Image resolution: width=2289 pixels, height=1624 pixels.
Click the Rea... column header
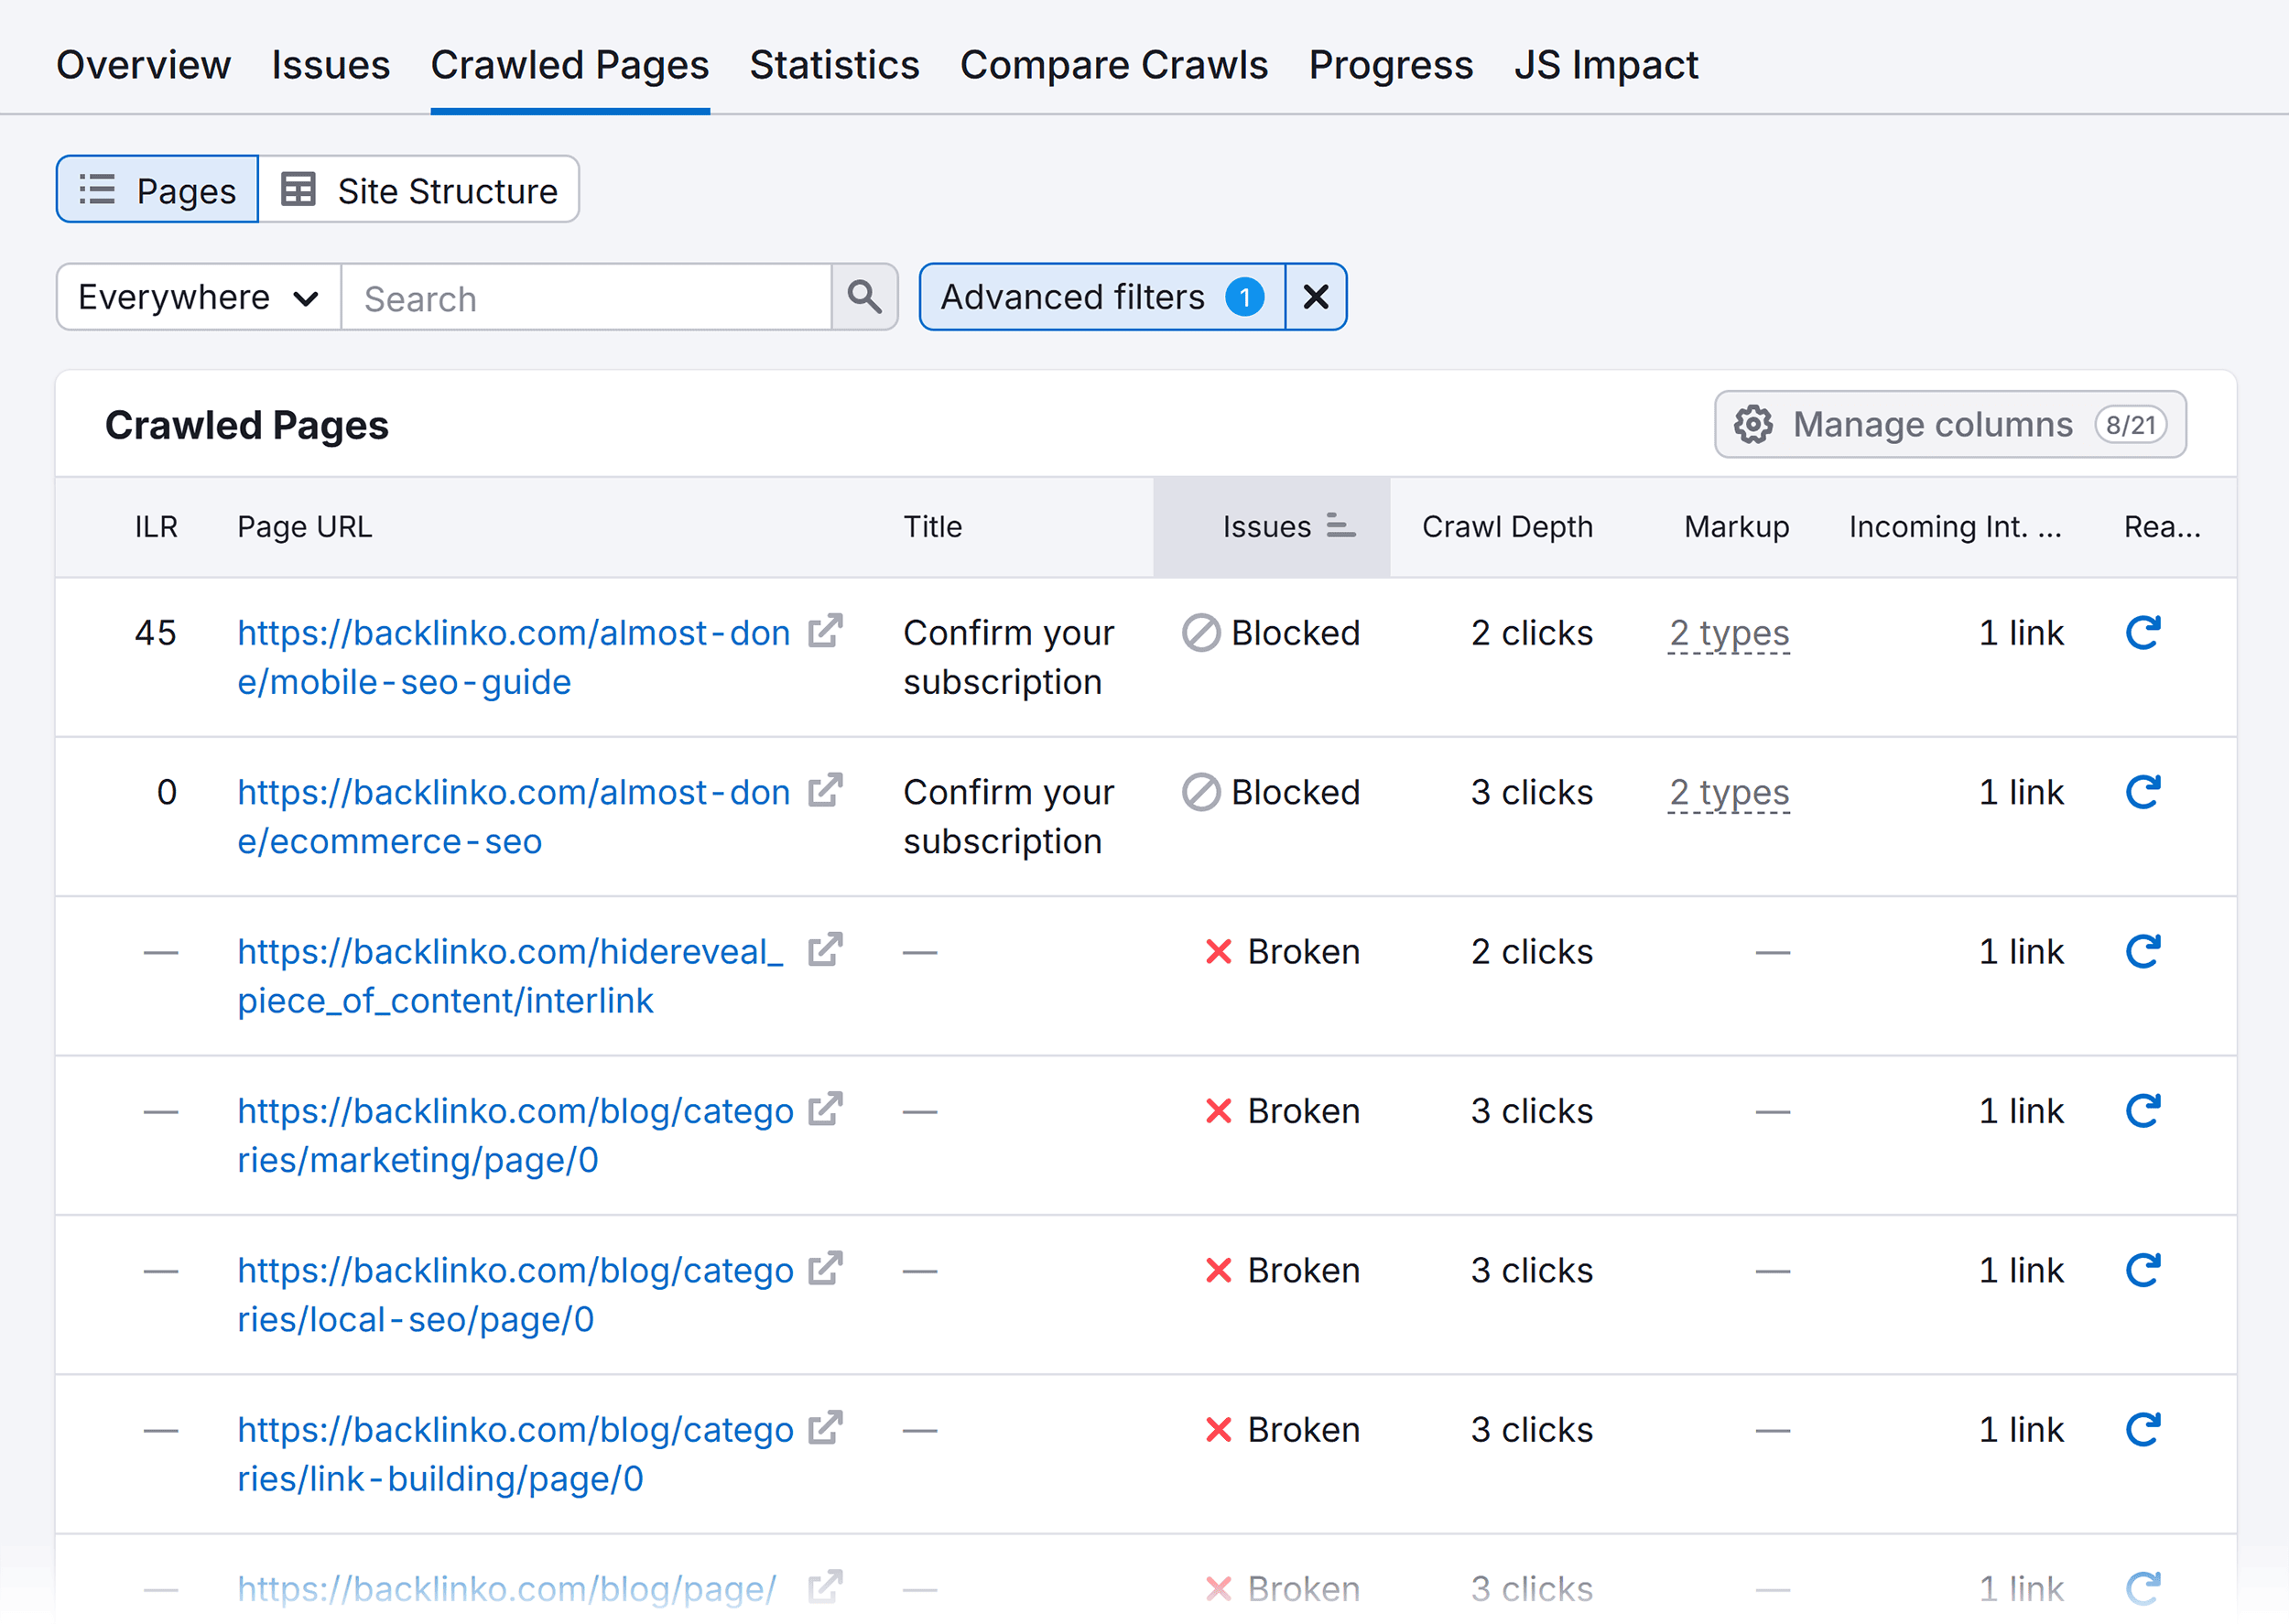pyautogui.click(x=2162, y=527)
